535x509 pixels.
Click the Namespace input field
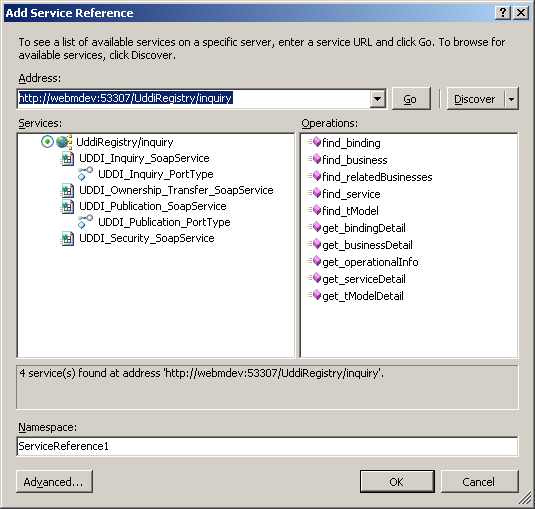(267, 446)
